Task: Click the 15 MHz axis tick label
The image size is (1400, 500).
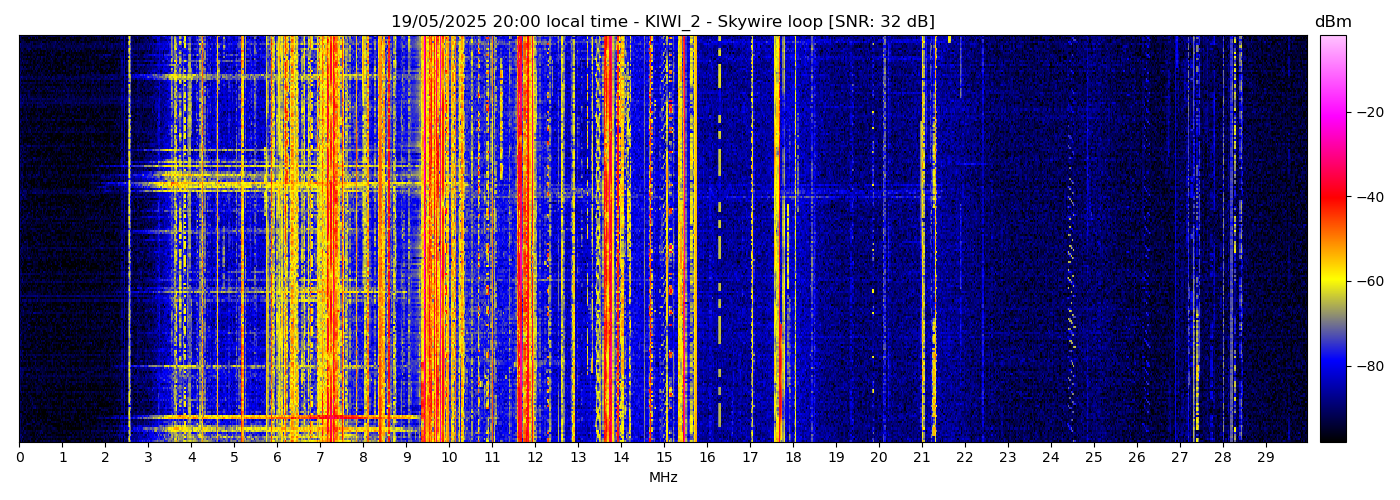Action: point(664,458)
